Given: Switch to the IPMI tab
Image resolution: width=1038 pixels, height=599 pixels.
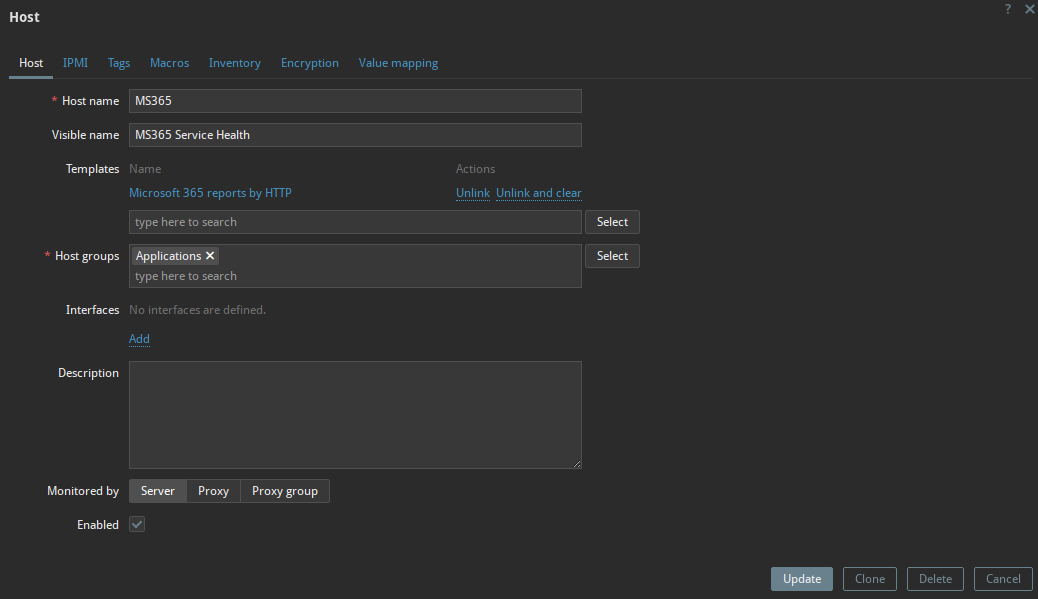Looking at the screenshot, I should [75, 63].
